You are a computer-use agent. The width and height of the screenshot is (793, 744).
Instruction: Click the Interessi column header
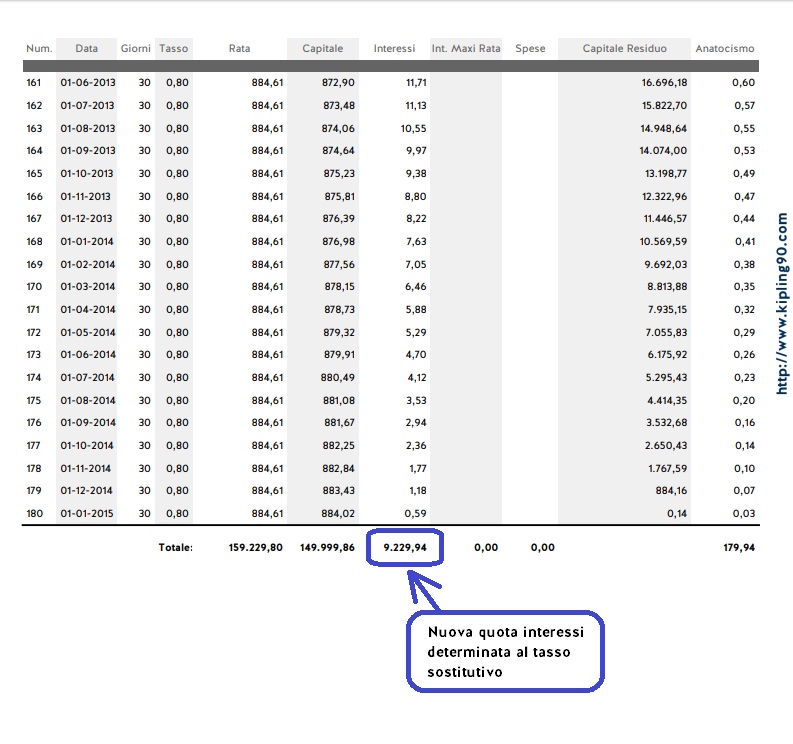pyautogui.click(x=394, y=49)
